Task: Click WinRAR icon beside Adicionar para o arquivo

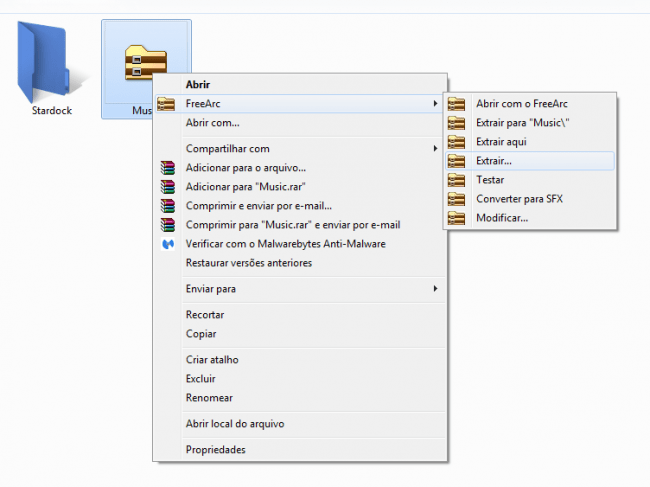Action: pyautogui.click(x=167, y=168)
